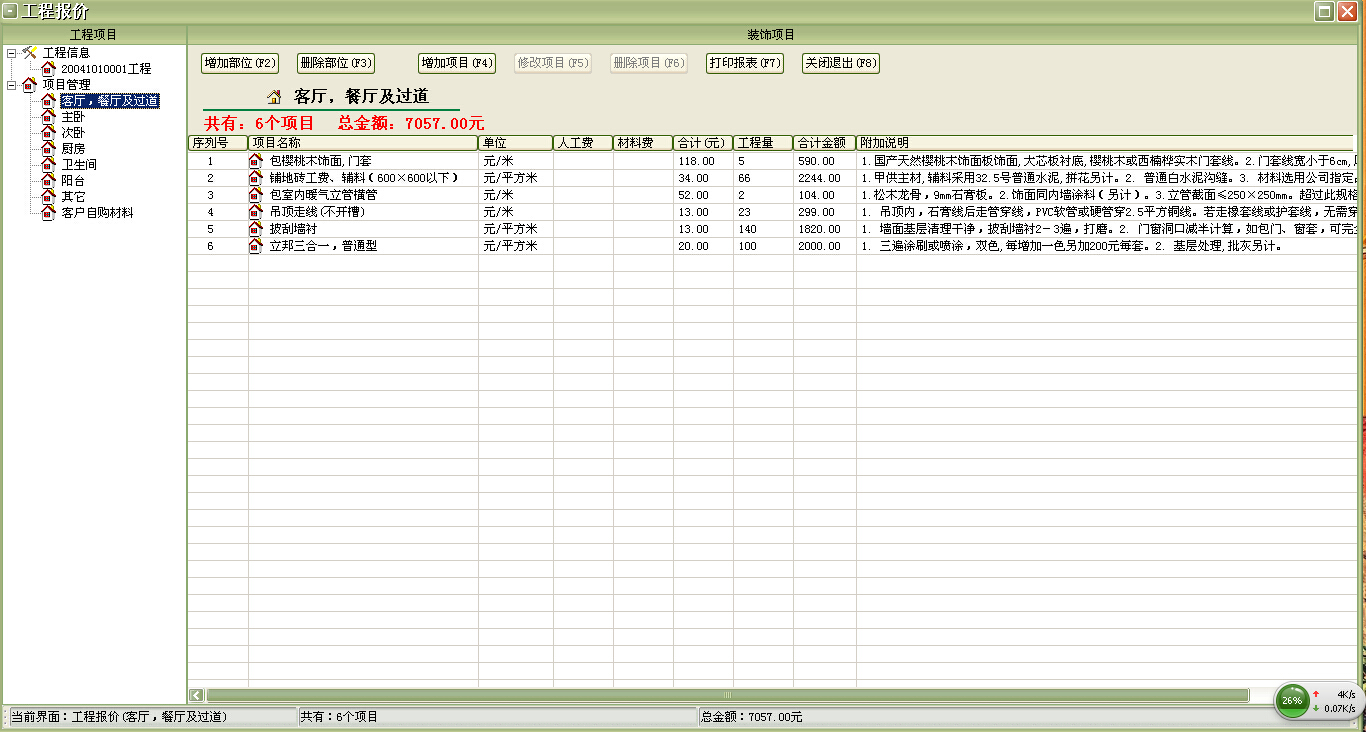Select 次卧 in the project tree

73,133
